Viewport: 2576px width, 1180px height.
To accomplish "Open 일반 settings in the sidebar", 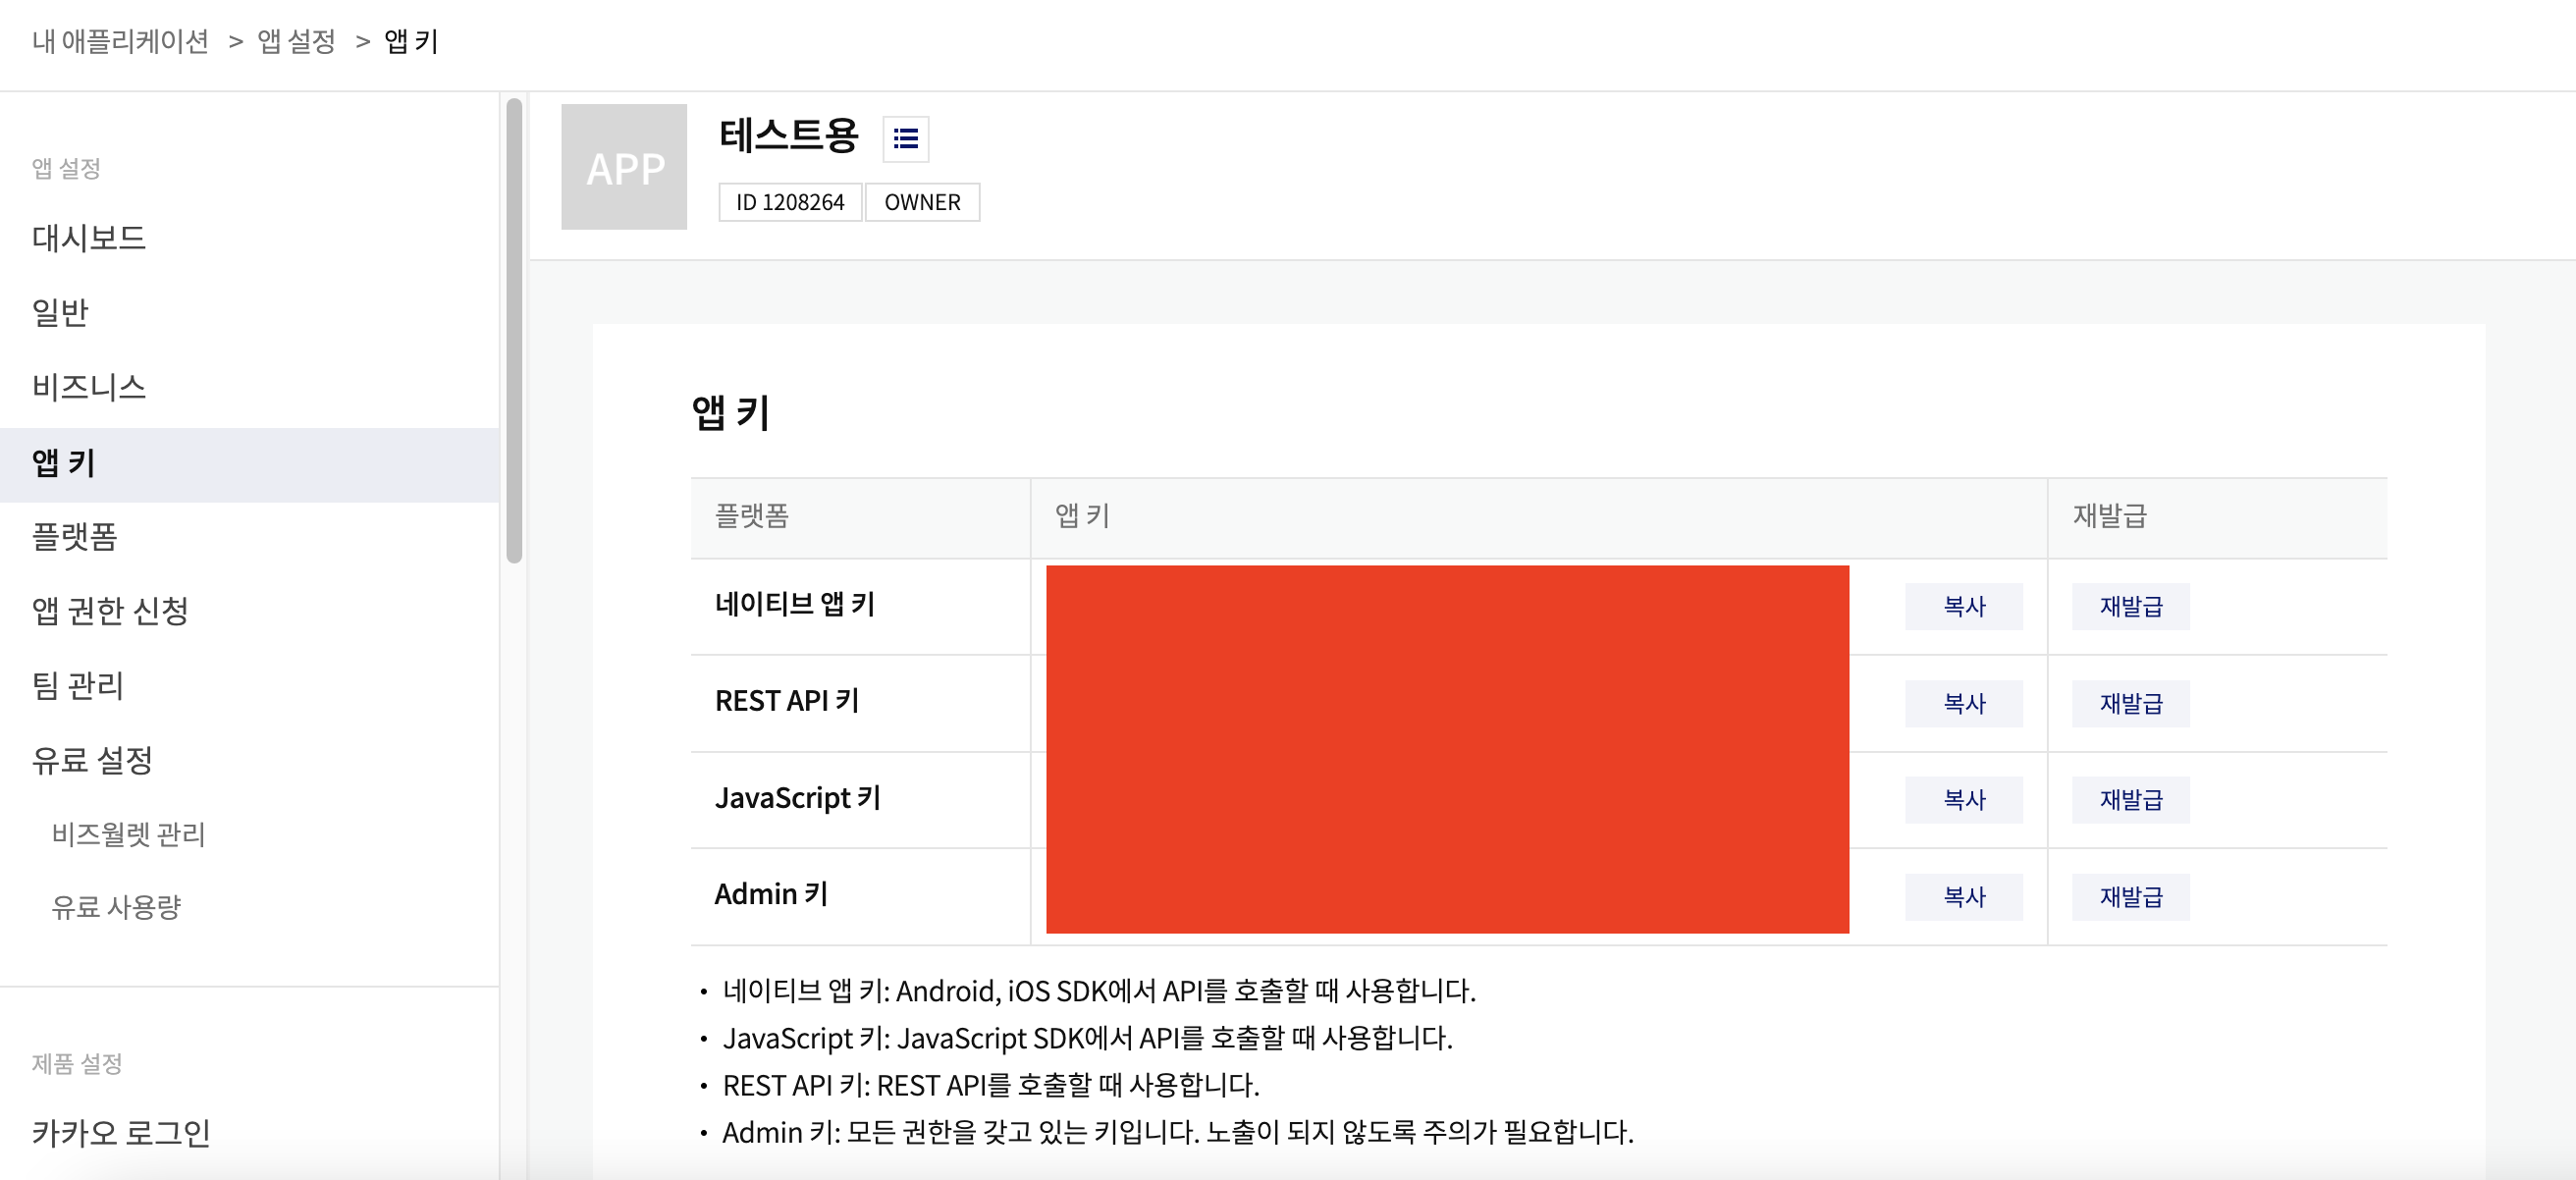I will [x=60, y=312].
